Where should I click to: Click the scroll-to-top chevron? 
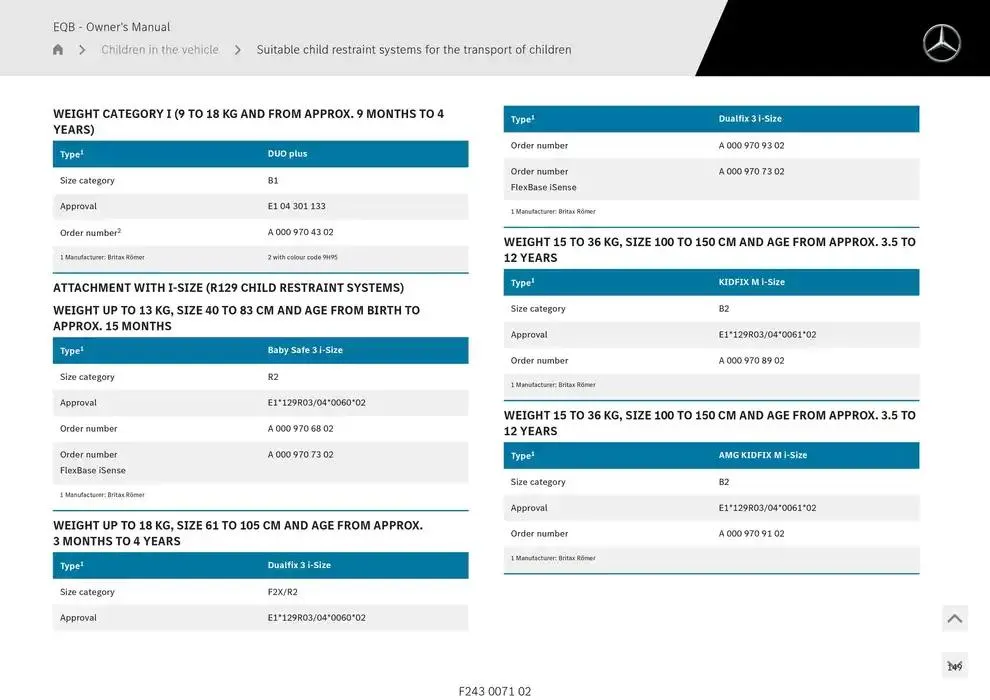[954, 618]
